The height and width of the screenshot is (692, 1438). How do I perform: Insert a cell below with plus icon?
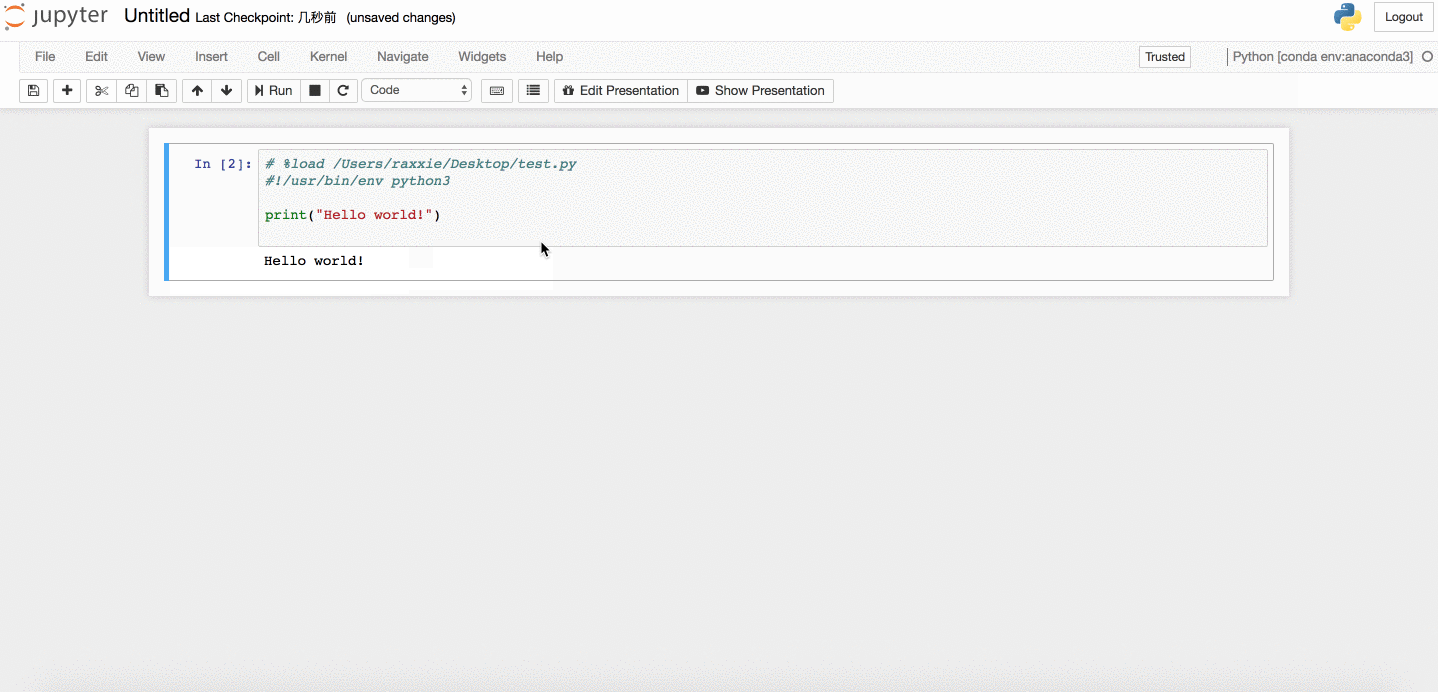click(x=67, y=90)
